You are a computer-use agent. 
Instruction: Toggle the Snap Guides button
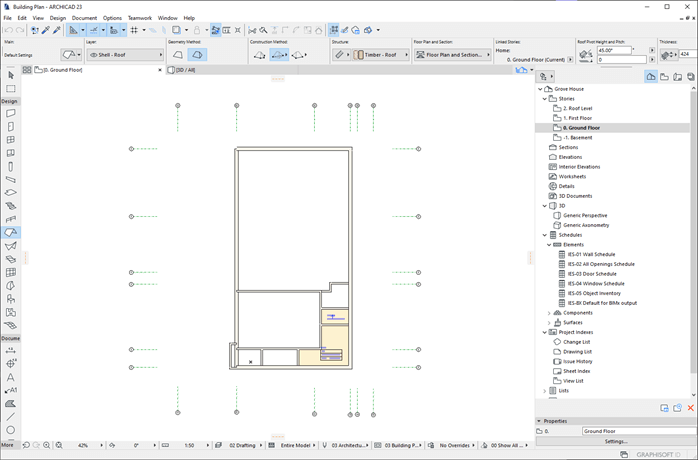[x=93, y=30]
